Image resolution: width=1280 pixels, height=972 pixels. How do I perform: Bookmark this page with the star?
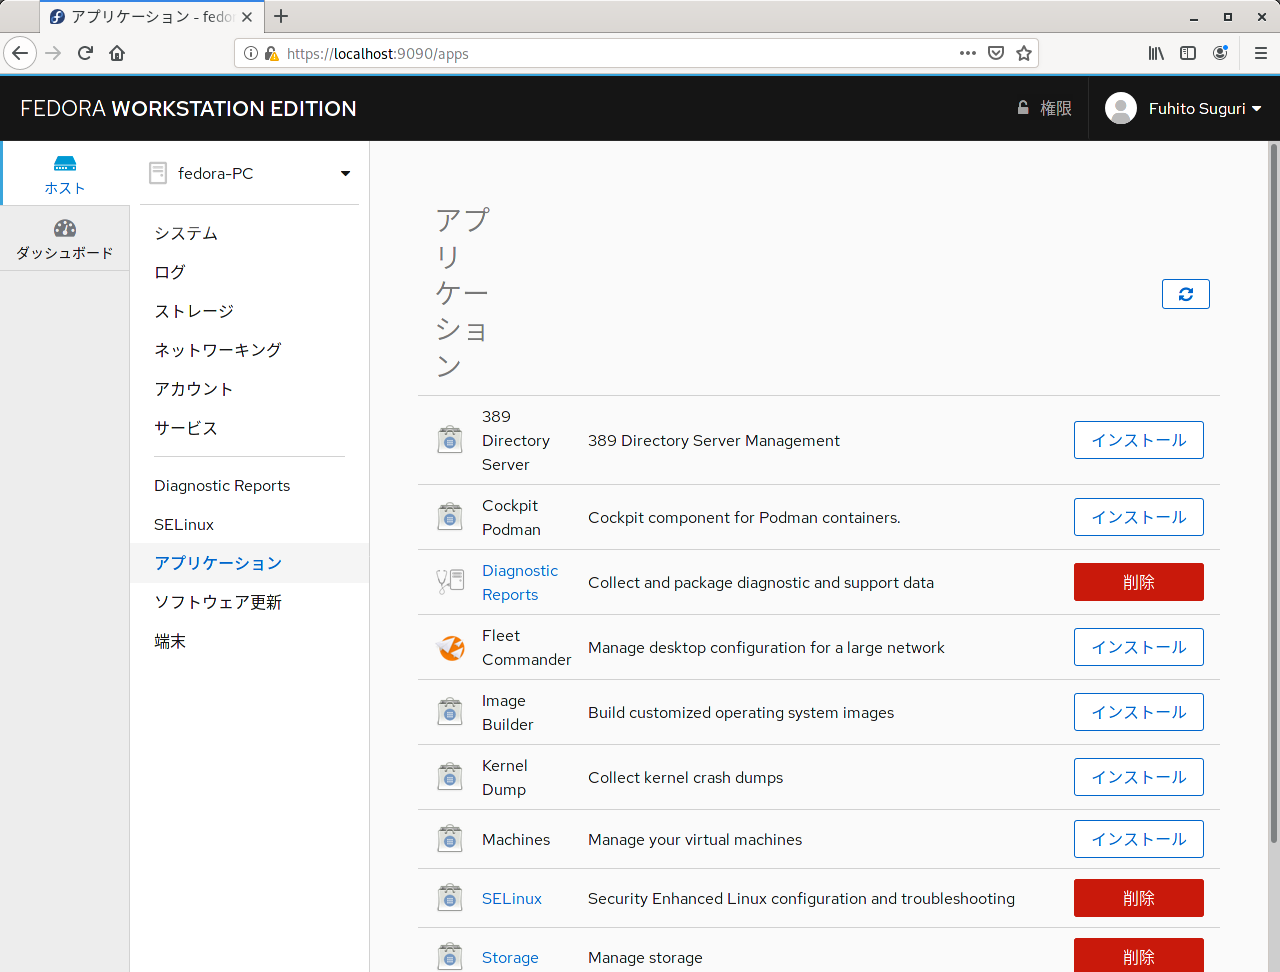point(1024,53)
